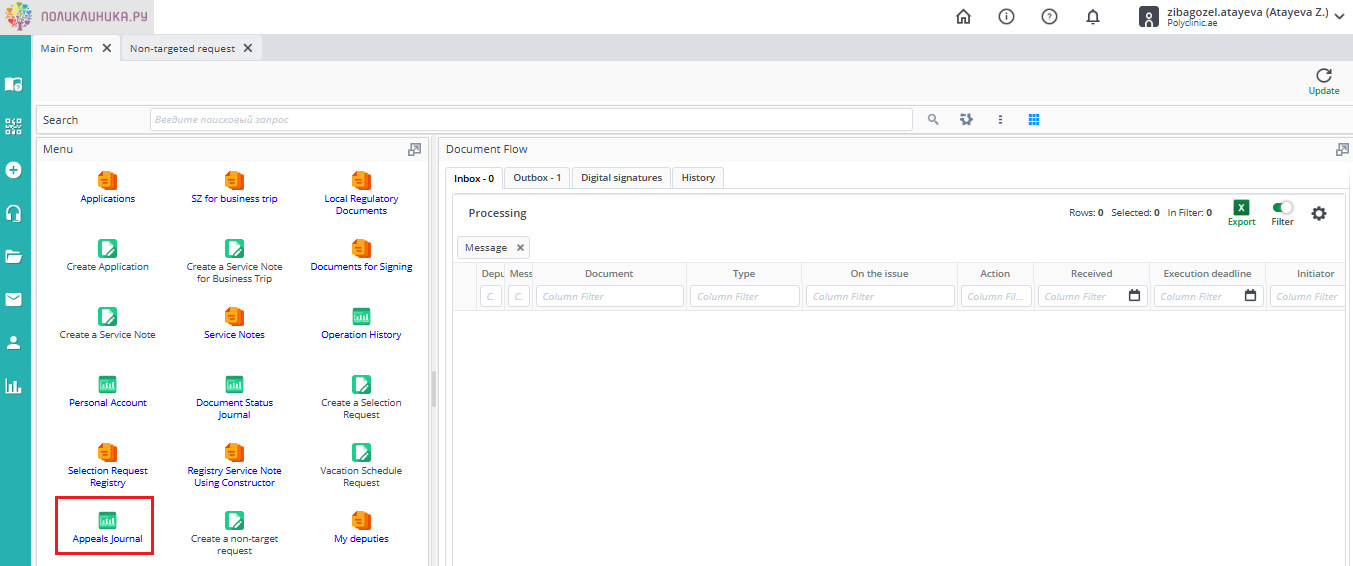Viewport: 1353px width, 566px height.
Task: Switch to the Outbox tab
Action: (536, 178)
